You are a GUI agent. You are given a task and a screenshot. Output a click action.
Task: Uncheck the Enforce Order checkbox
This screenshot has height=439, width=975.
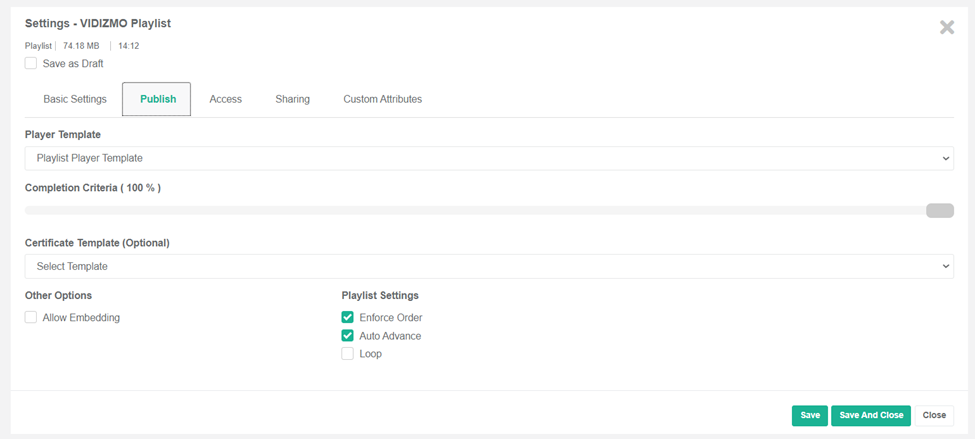[x=348, y=317]
